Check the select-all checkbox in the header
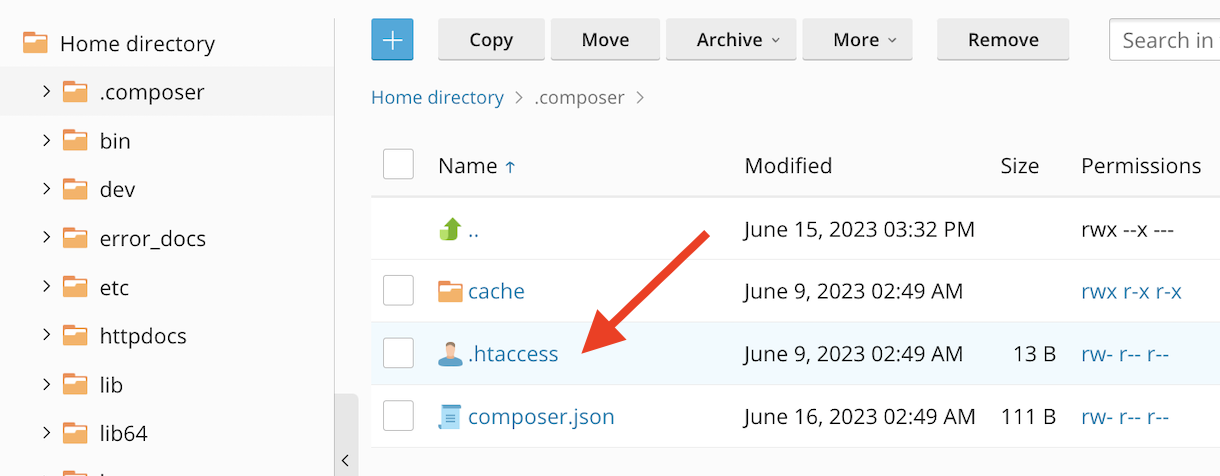 tap(398, 165)
